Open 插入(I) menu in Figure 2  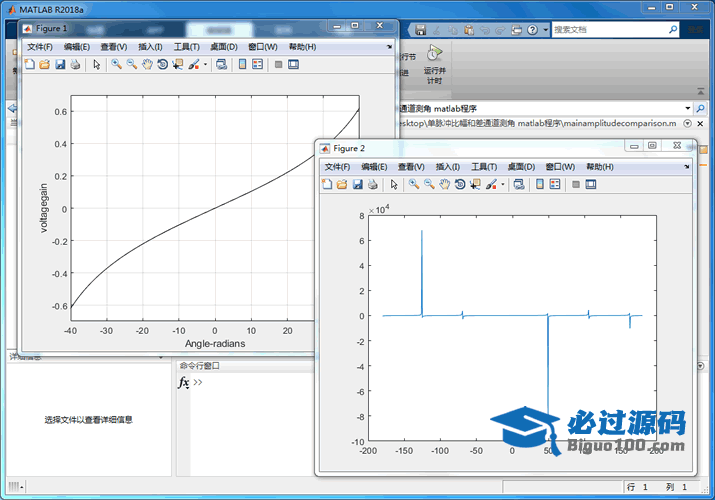click(447, 167)
